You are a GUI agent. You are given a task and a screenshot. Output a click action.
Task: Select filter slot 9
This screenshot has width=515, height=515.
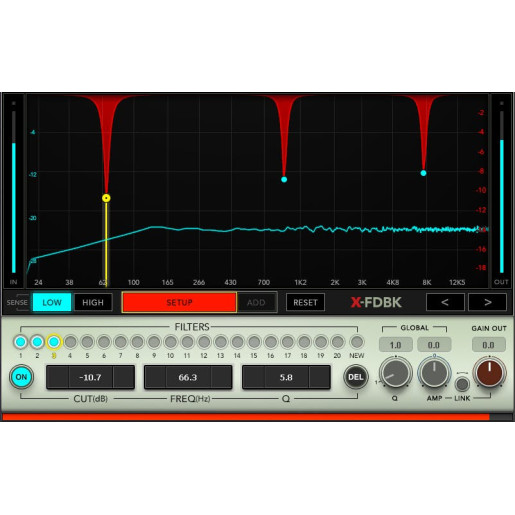pos(154,342)
